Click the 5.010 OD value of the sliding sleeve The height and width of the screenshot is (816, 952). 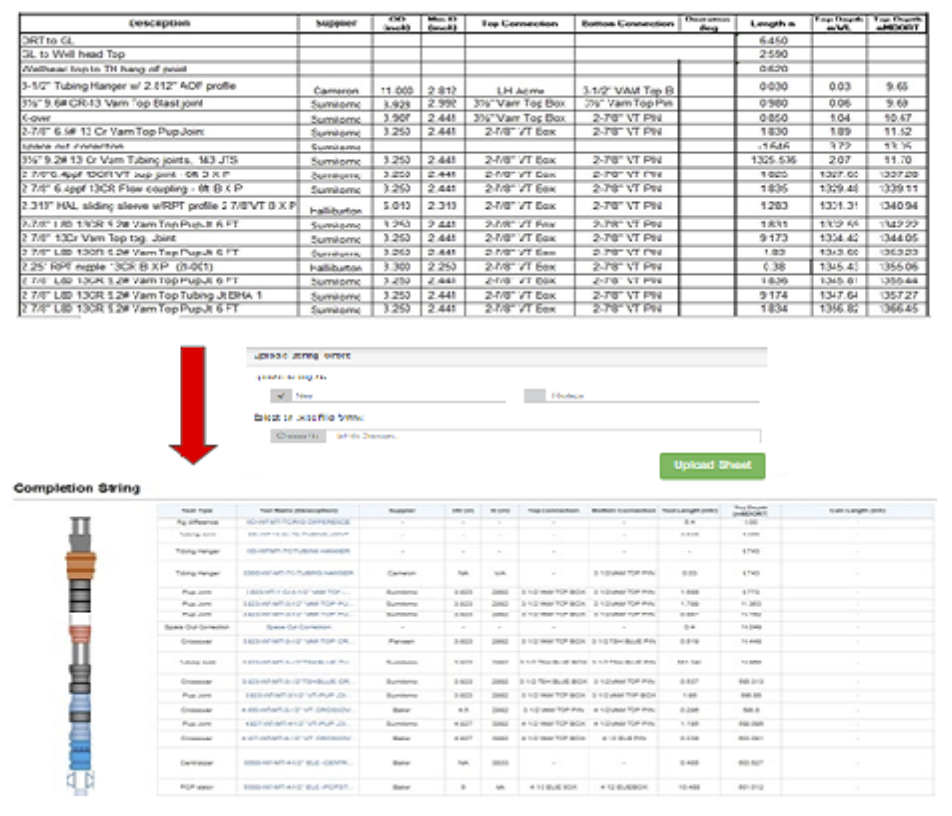click(x=396, y=206)
